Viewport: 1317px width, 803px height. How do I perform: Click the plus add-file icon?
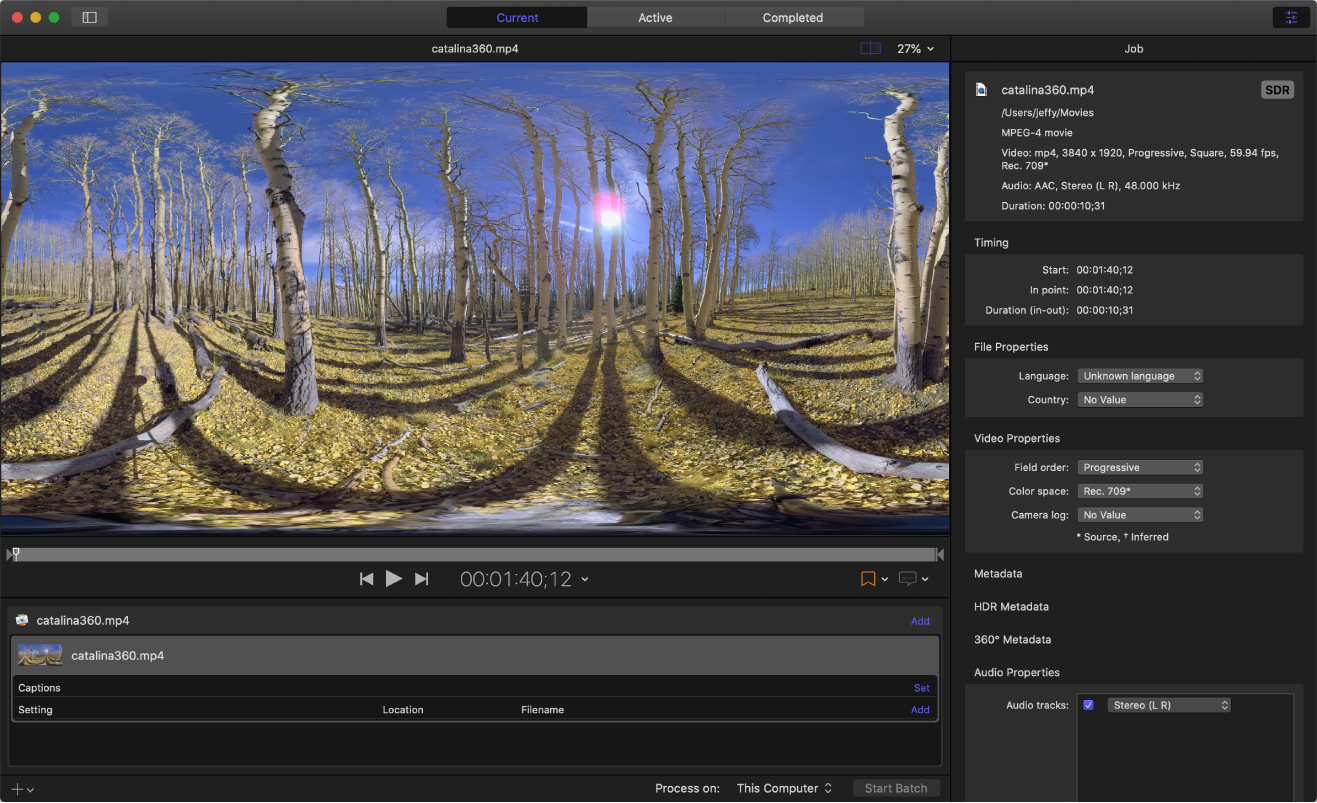(x=17, y=789)
